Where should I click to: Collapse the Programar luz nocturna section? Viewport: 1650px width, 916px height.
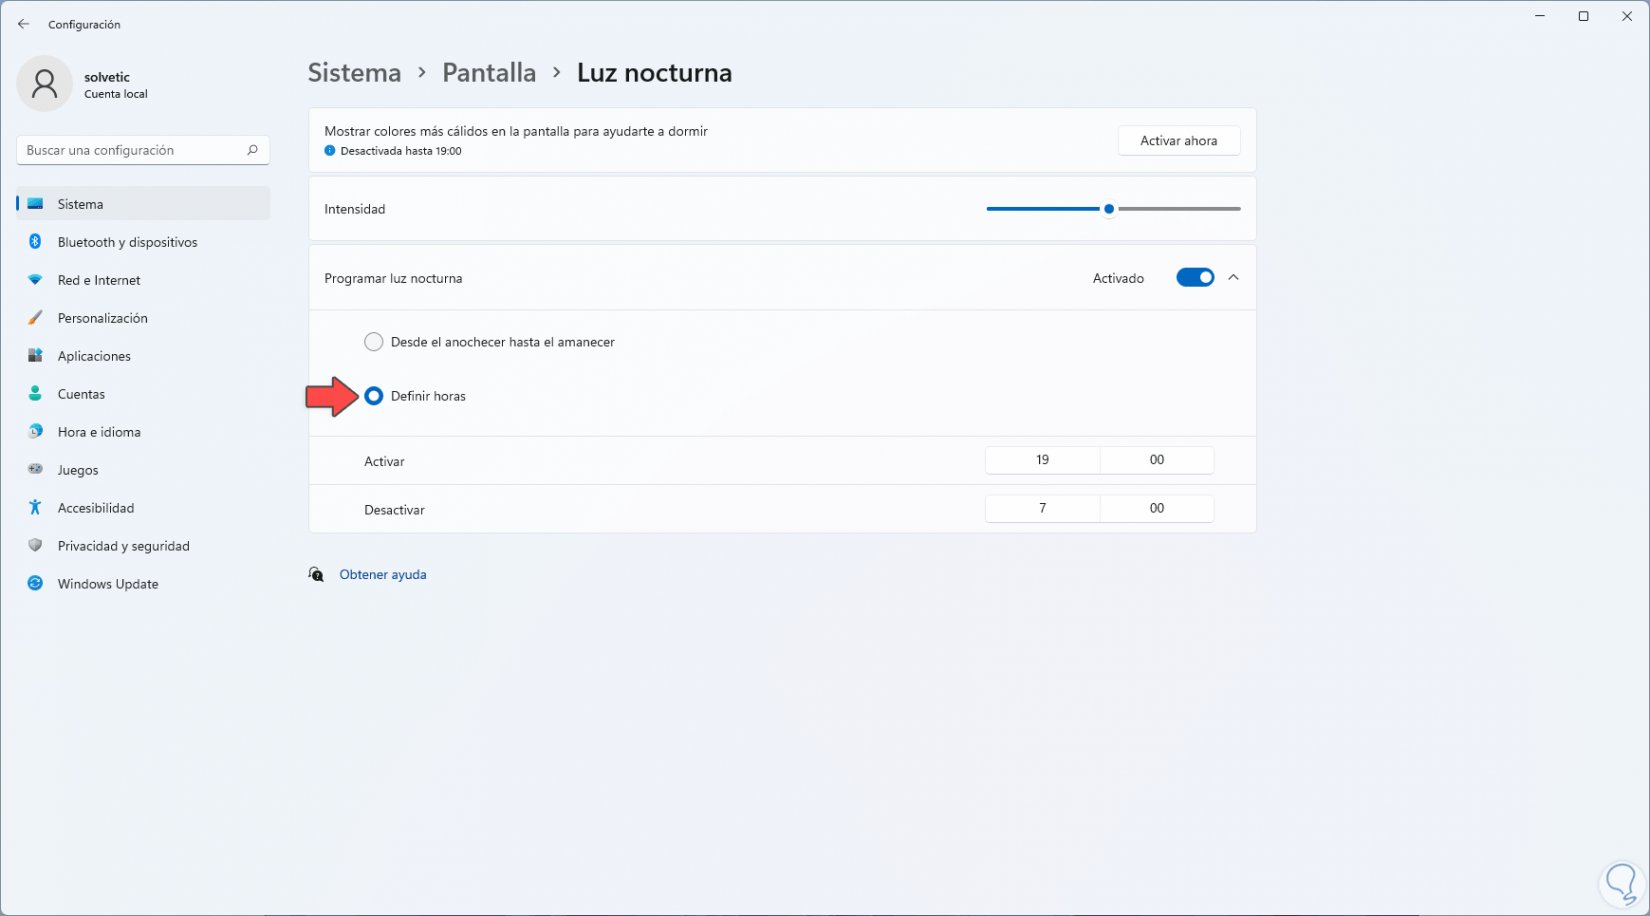click(1233, 278)
